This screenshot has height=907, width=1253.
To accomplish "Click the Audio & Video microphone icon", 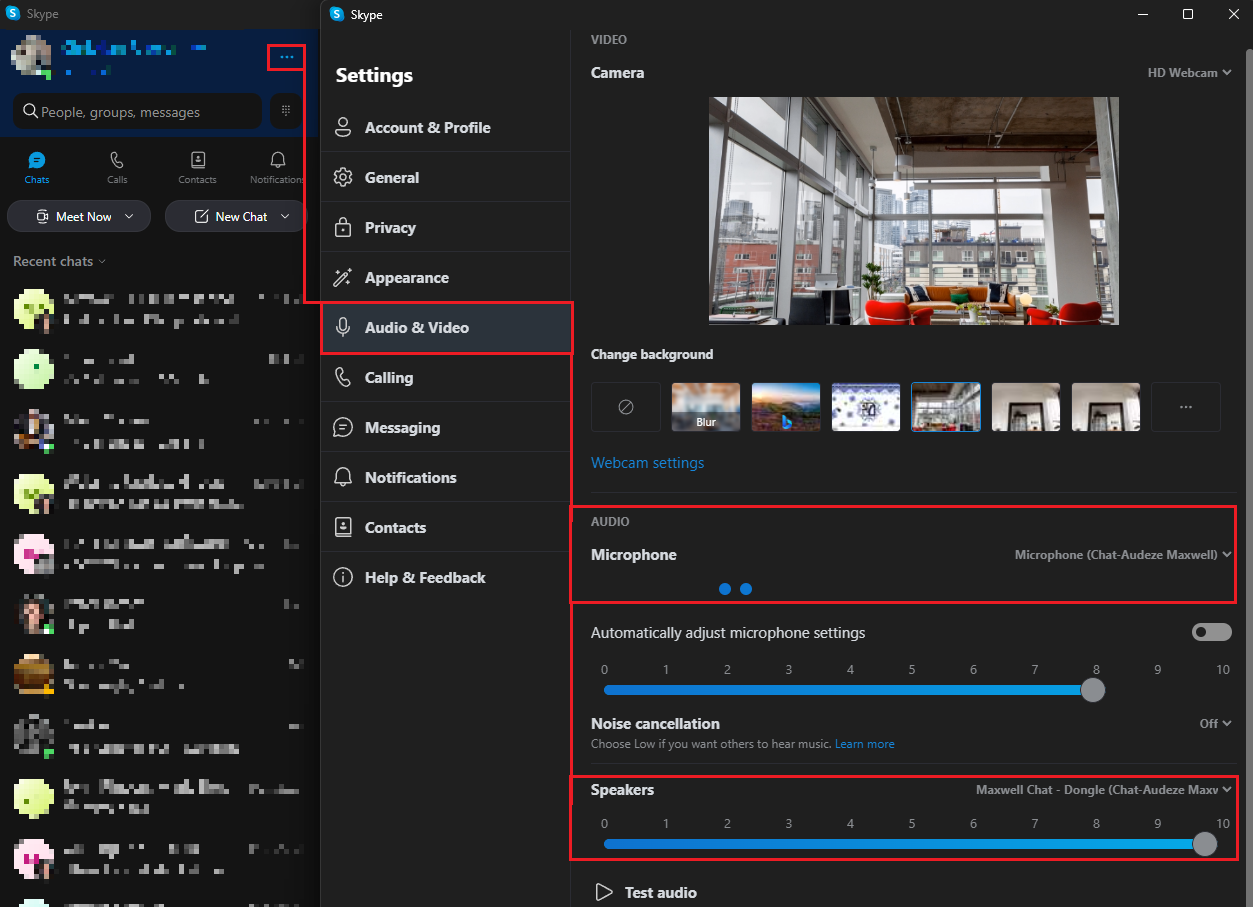I will click(343, 328).
